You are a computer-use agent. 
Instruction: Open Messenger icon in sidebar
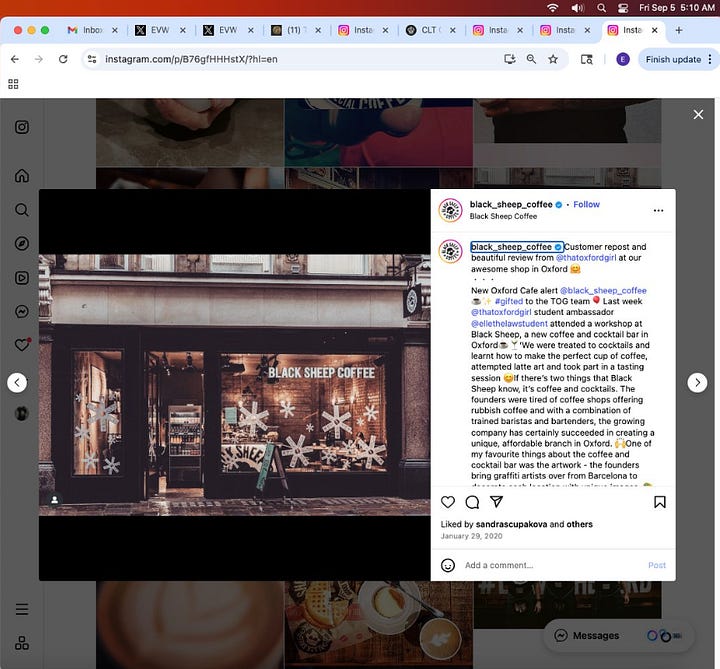[22, 311]
